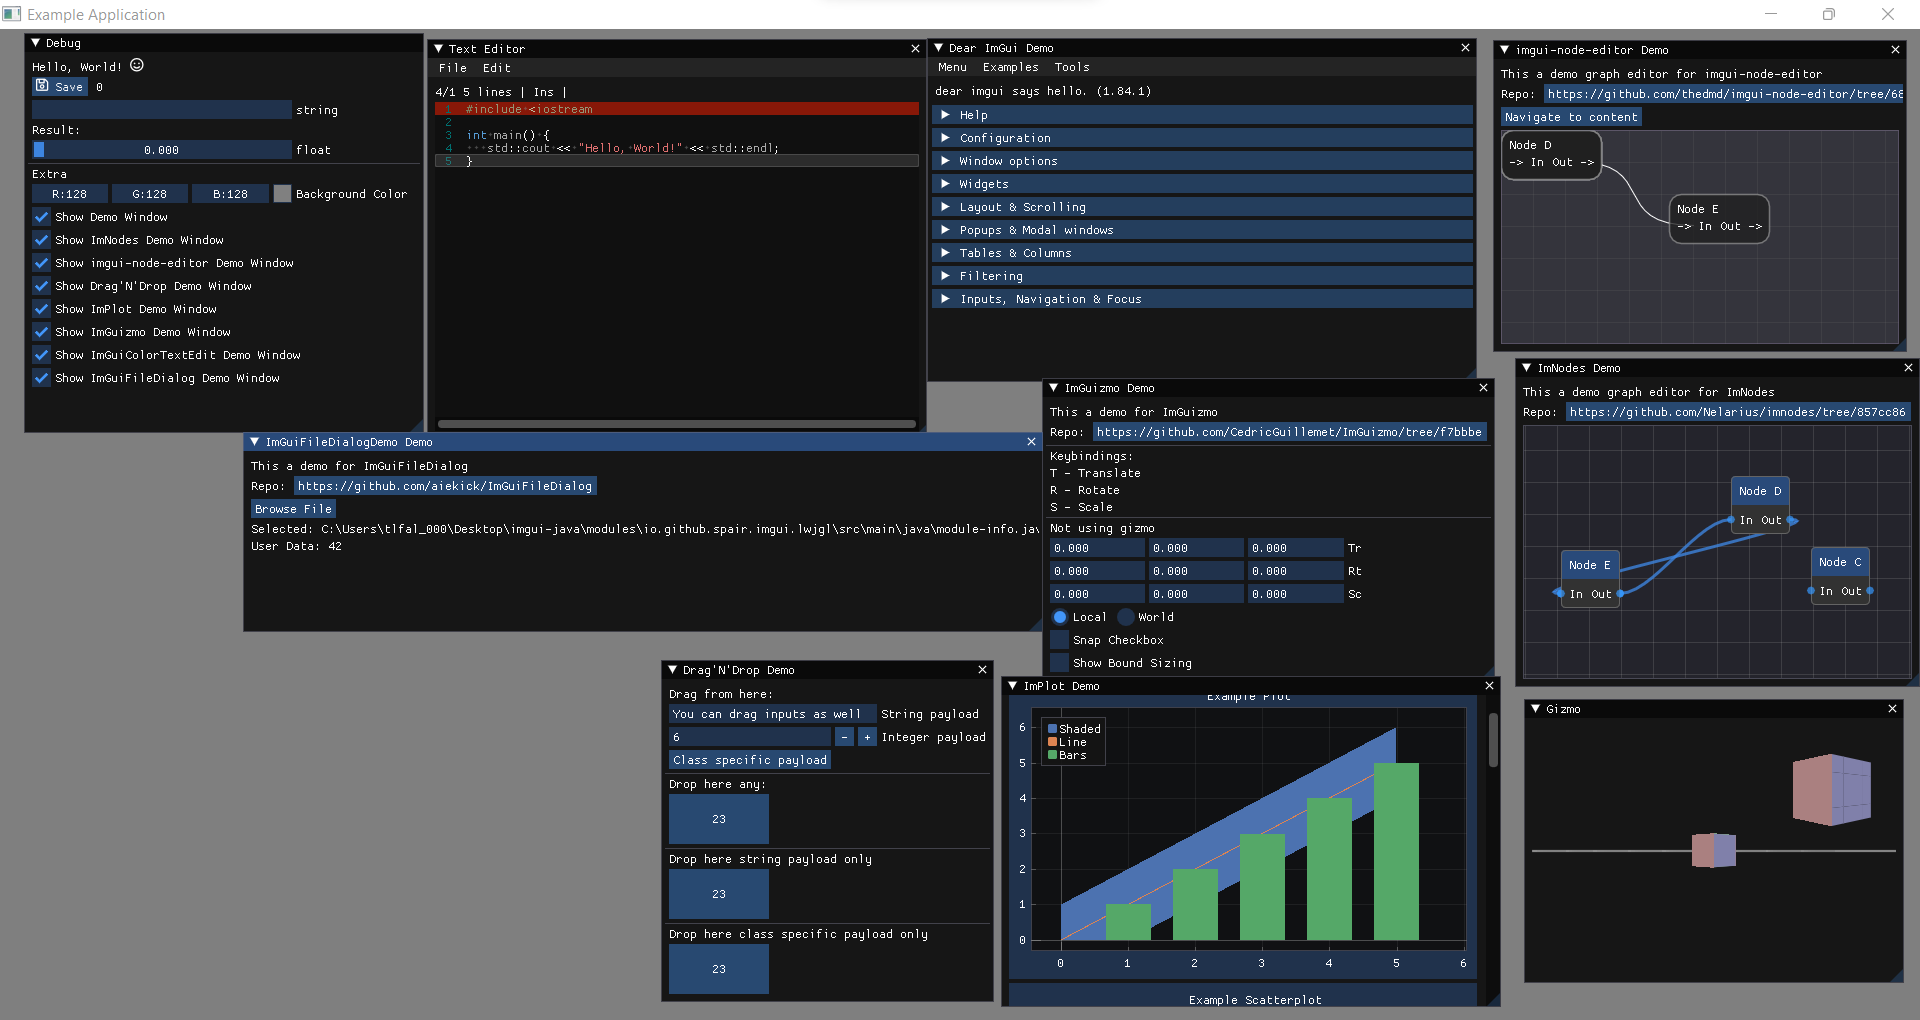Enable the Snap Checkbox option
The width and height of the screenshot is (1920, 1020).
(1059, 640)
